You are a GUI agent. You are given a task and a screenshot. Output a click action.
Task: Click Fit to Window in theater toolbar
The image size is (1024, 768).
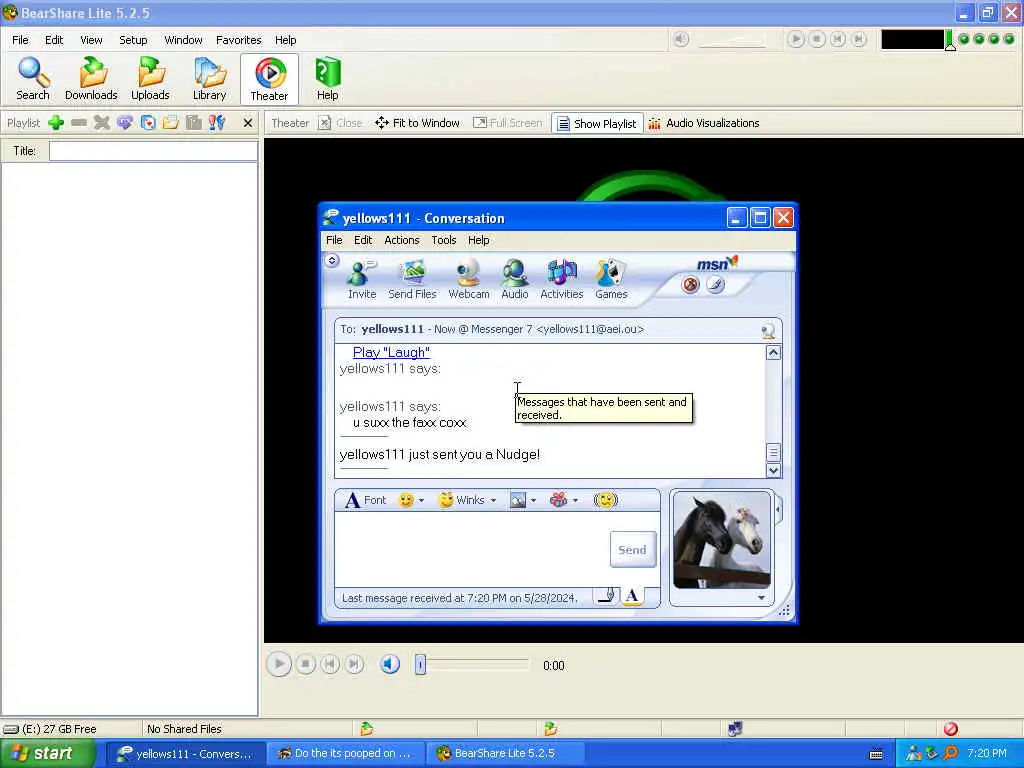417,123
